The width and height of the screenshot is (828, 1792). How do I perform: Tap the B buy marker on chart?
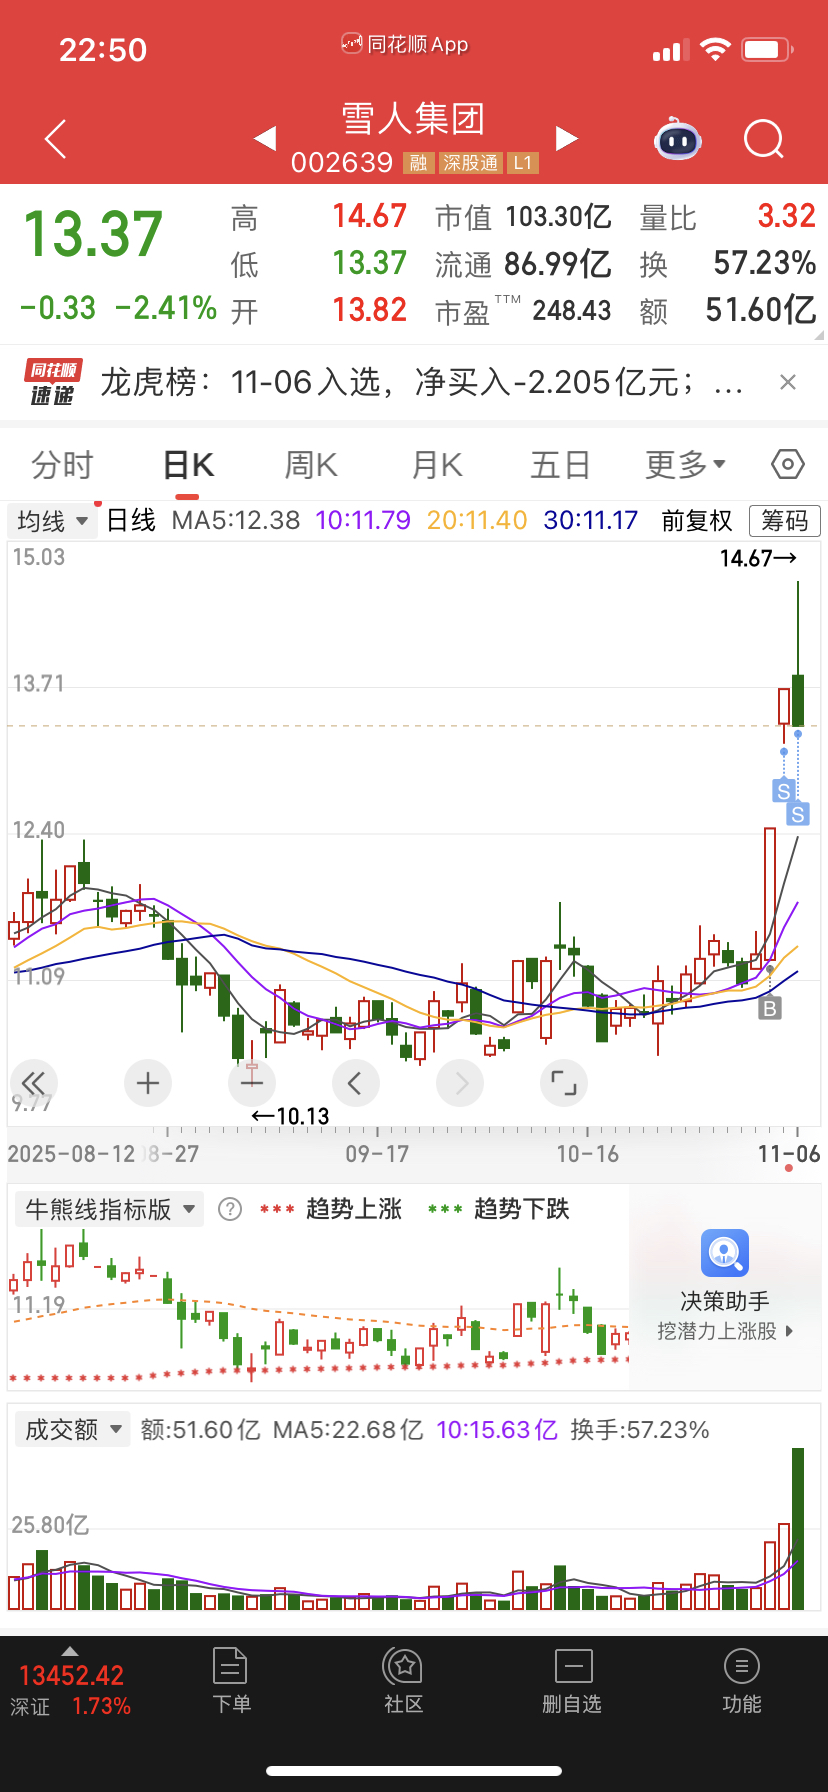[x=769, y=1008]
